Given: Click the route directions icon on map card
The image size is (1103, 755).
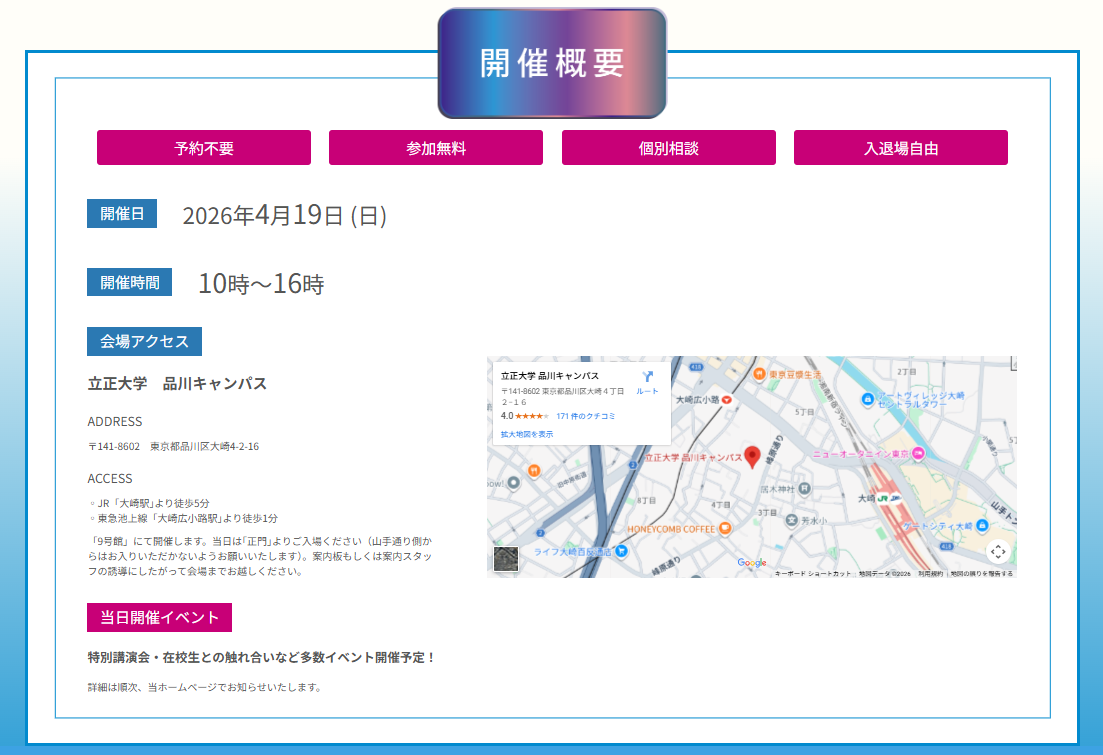Looking at the screenshot, I should 647,377.
